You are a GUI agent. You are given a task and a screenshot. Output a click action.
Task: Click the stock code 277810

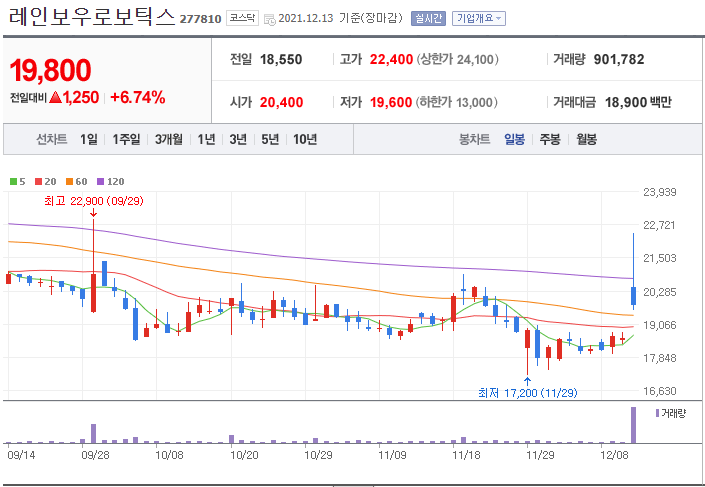click(x=201, y=19)
